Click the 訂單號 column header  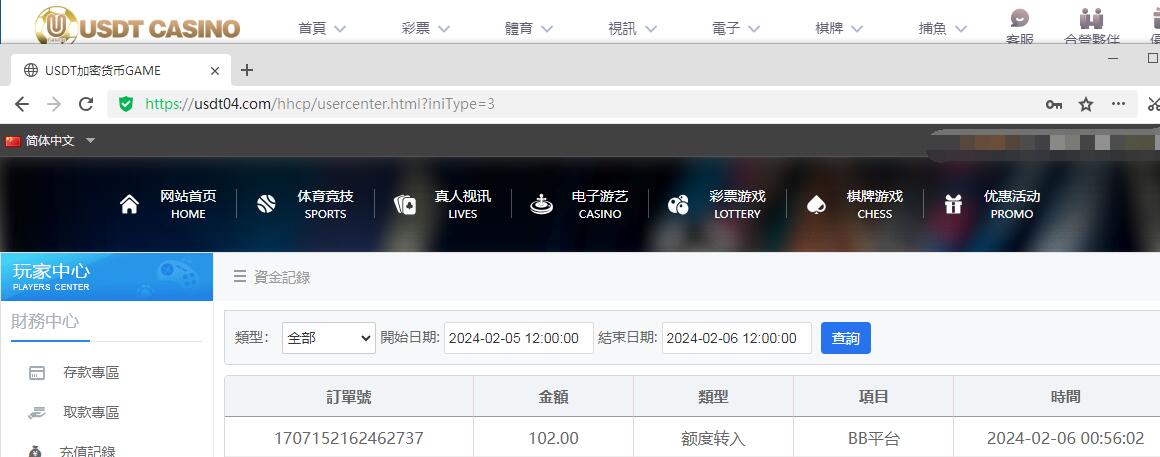(349, 397)
